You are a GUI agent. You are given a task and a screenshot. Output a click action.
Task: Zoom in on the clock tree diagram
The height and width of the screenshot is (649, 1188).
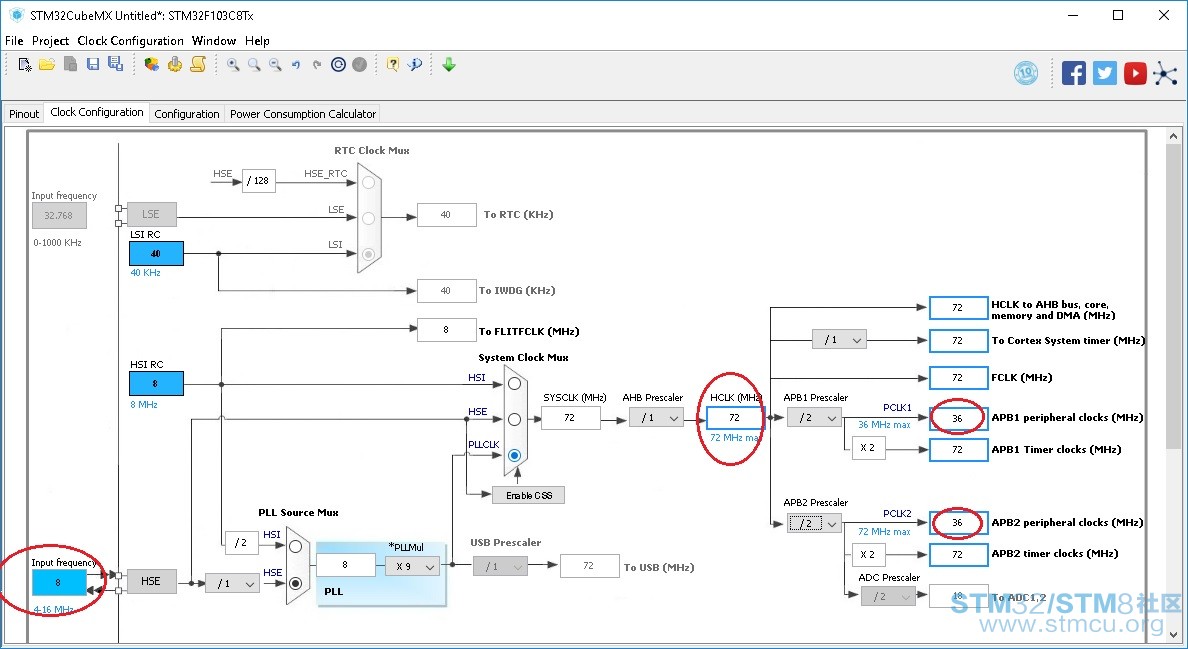point(233,65)
